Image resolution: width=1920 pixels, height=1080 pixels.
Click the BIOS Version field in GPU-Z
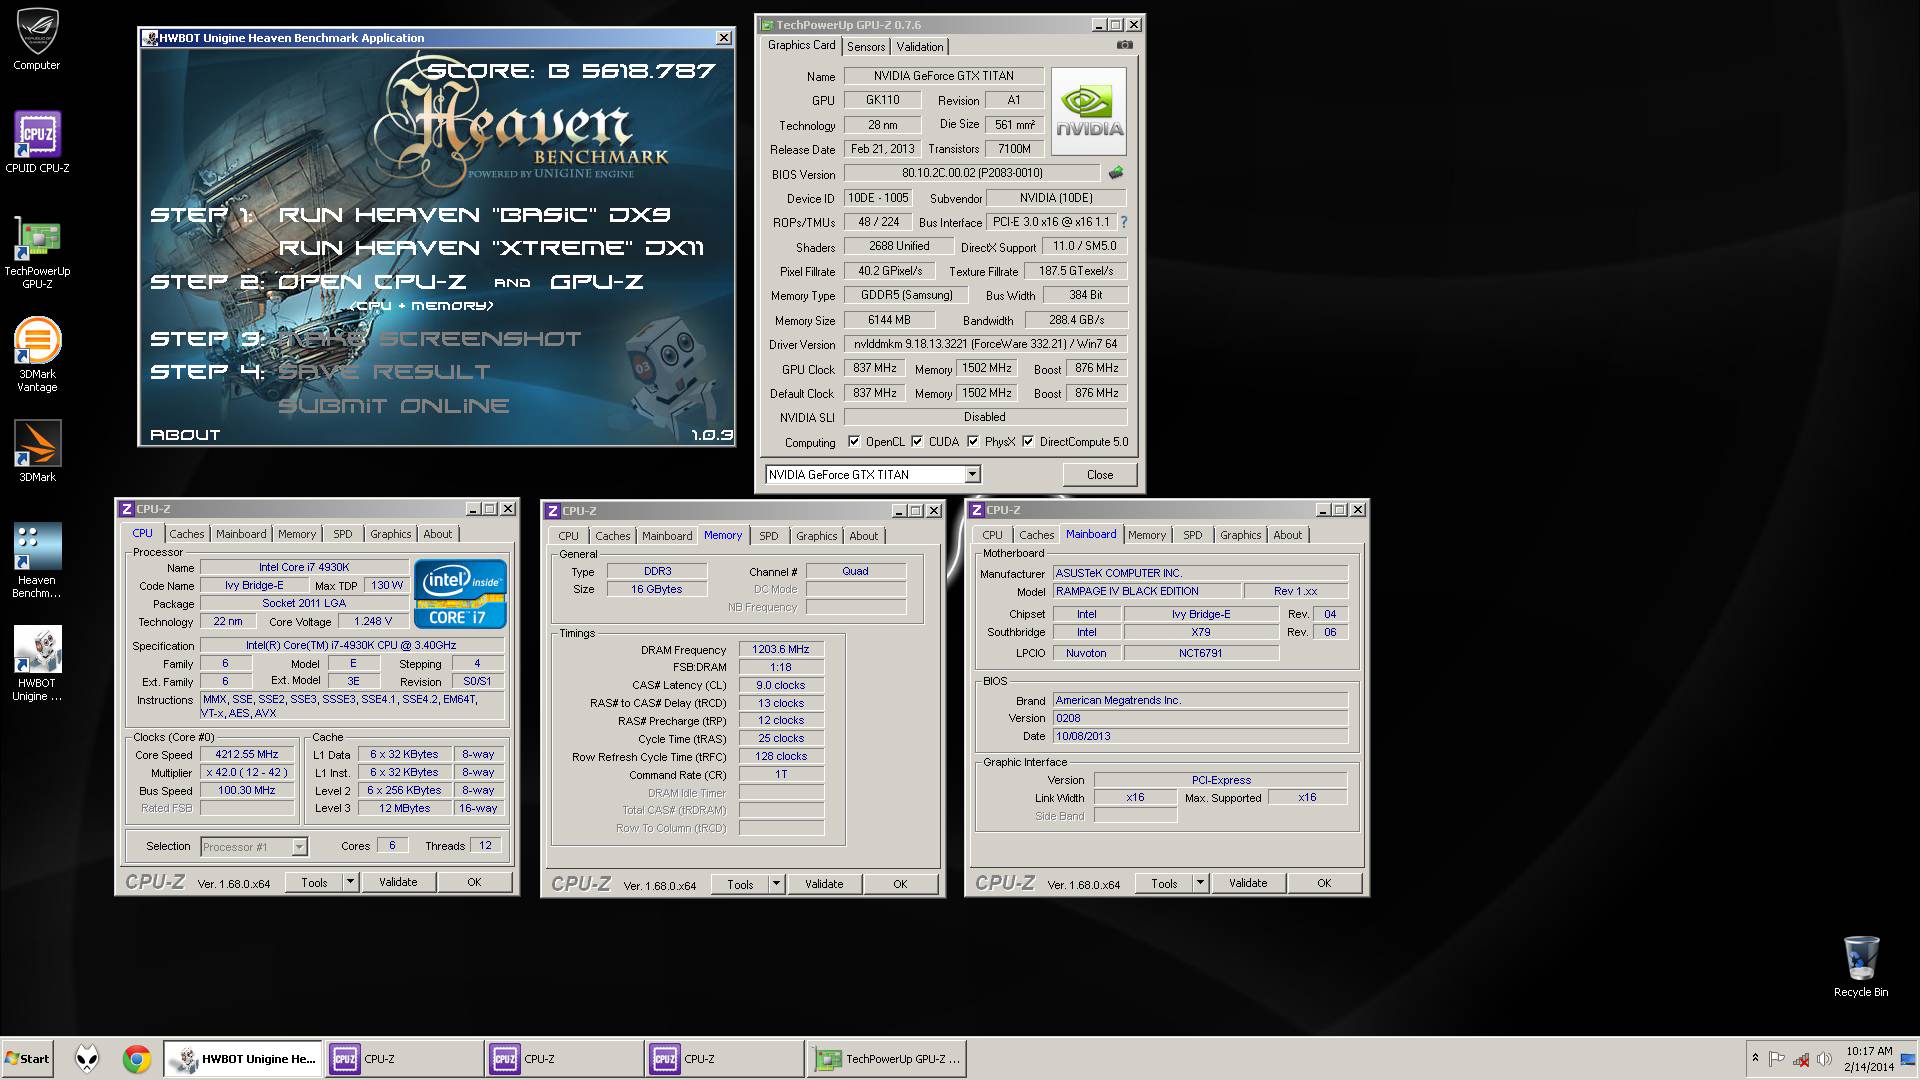972,173
